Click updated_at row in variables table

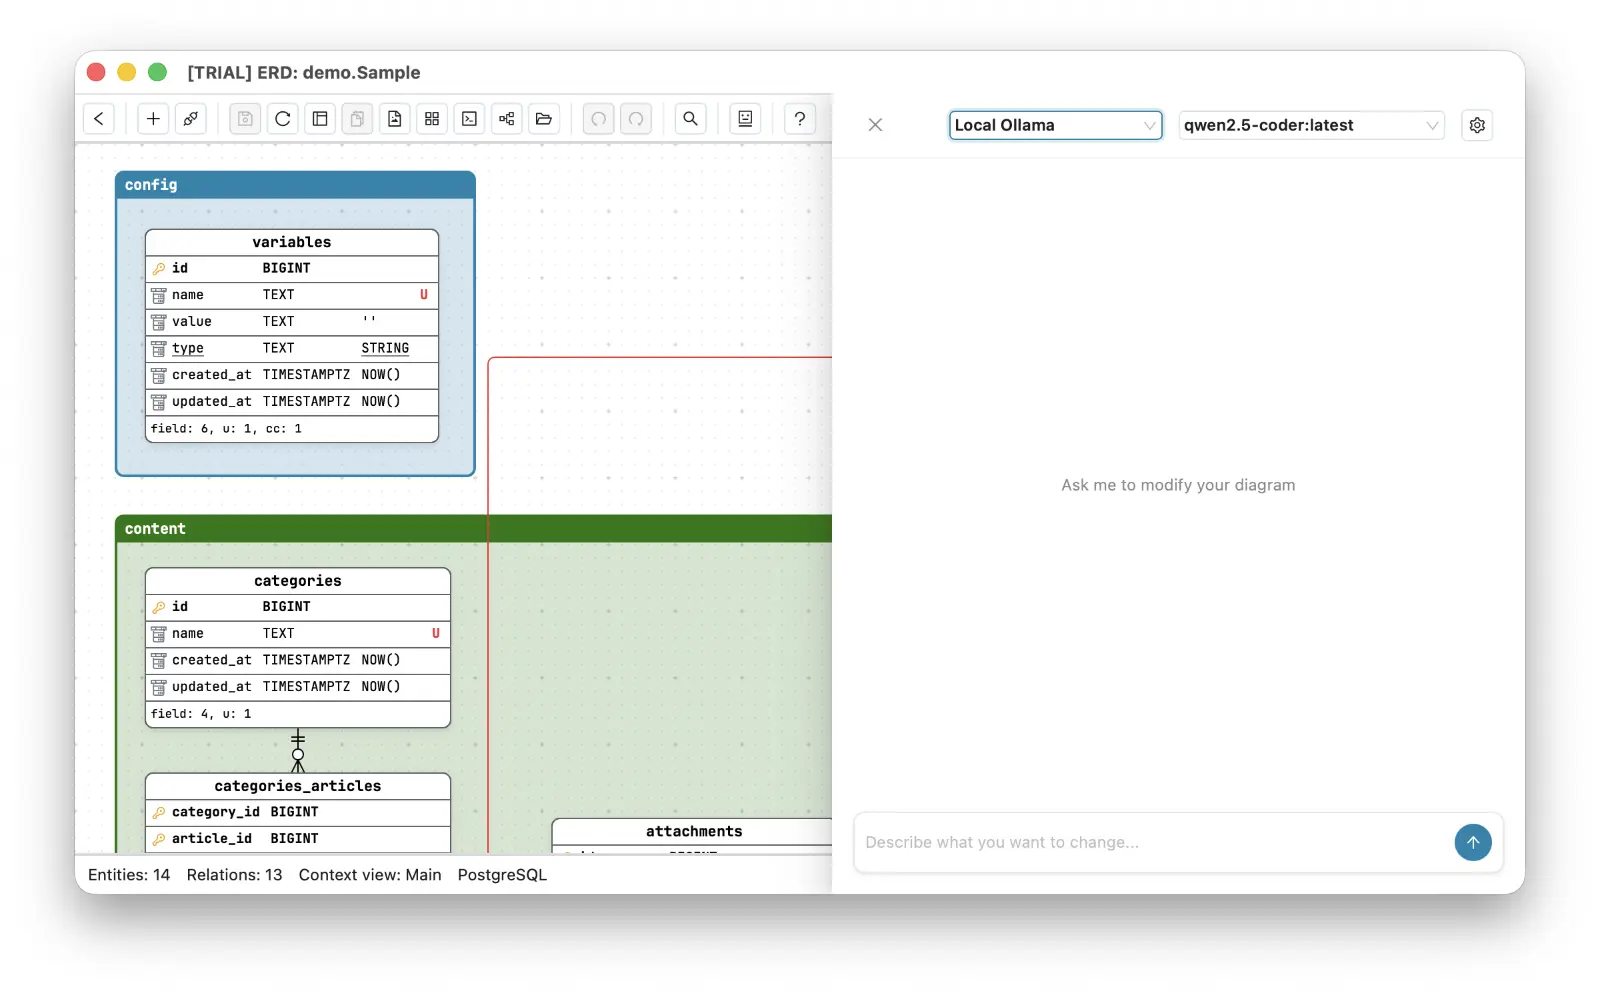292,402
